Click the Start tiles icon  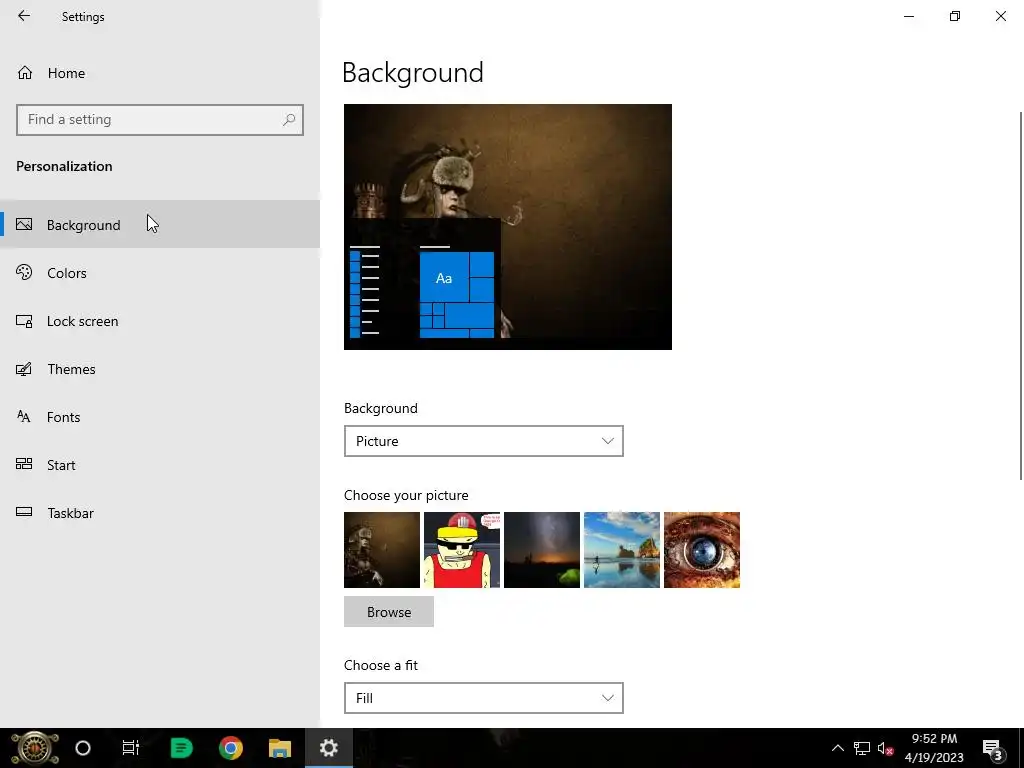24,464
